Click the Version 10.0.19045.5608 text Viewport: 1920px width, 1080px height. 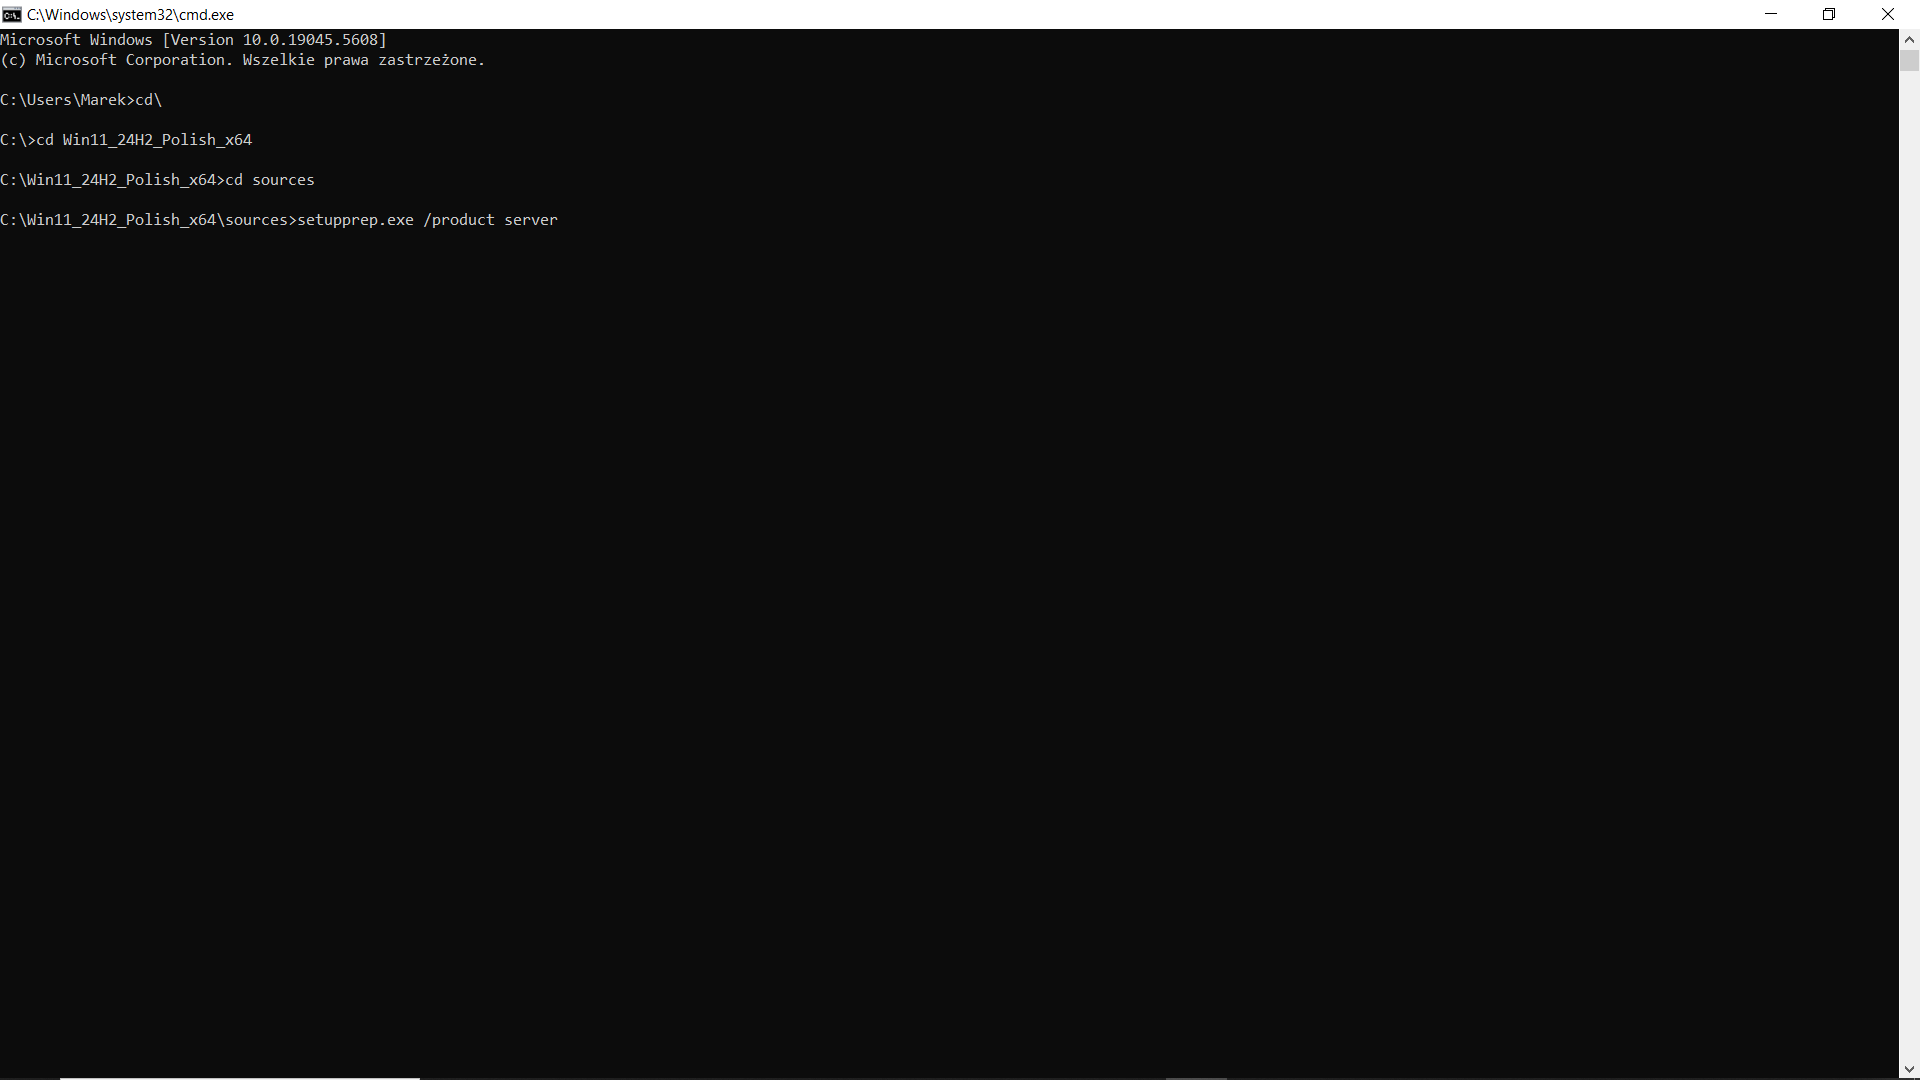click(x=275, y=40)
